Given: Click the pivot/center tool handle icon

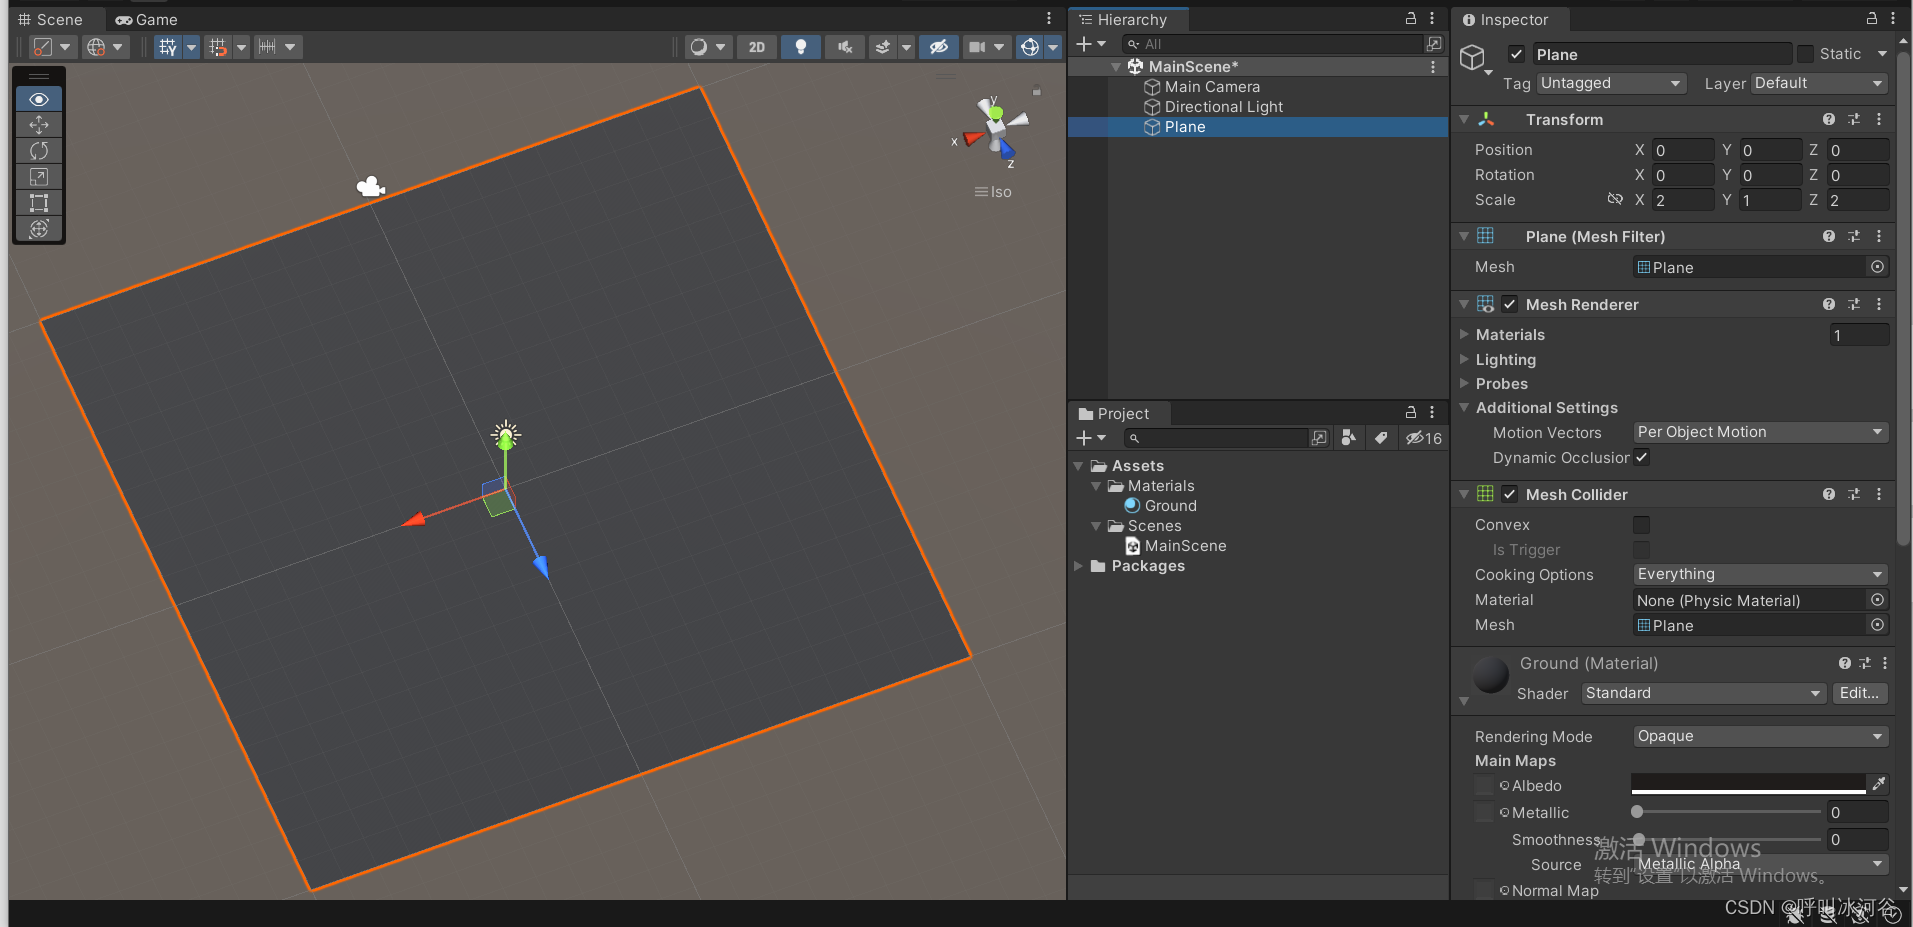Looking at the screenshot, I should click(42, 47).
